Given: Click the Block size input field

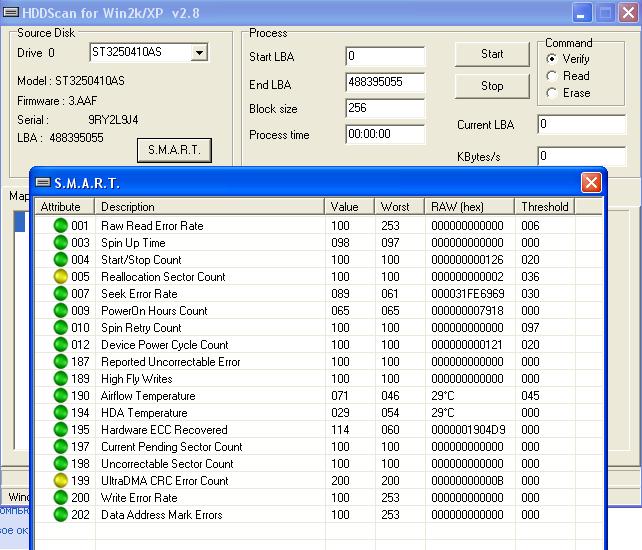Looking at the screenshot, I should tap(385, 108).
